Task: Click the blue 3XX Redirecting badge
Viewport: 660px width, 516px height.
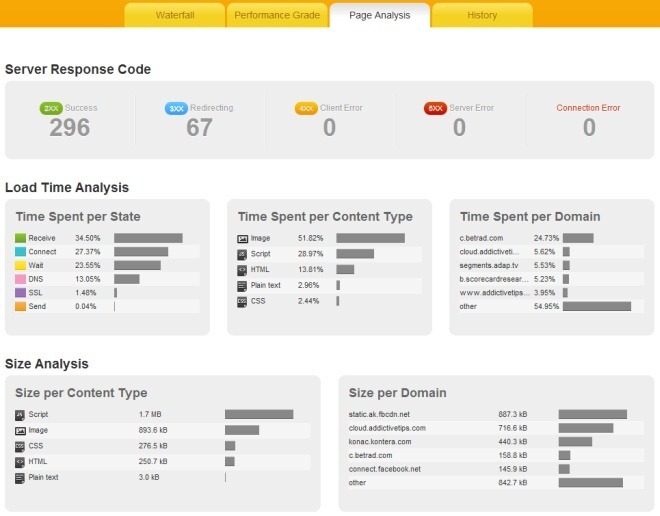Action: [176, 109]
